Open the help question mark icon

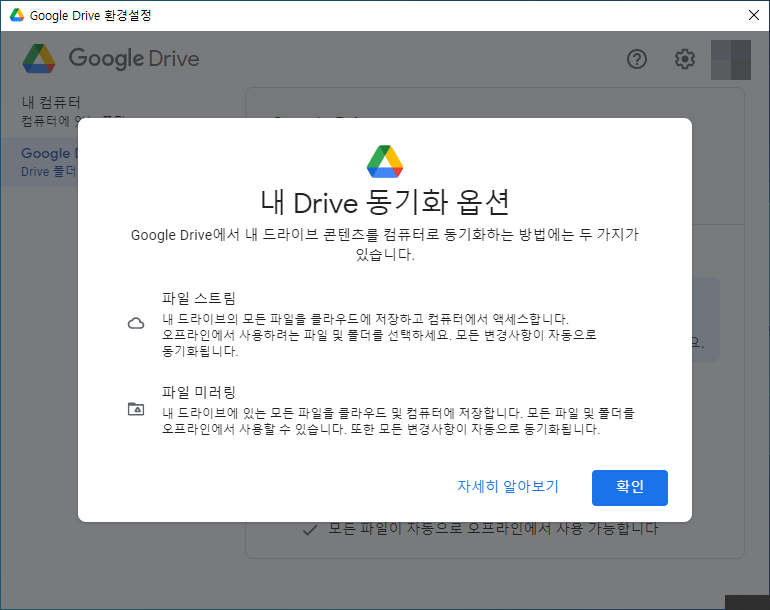637,59
